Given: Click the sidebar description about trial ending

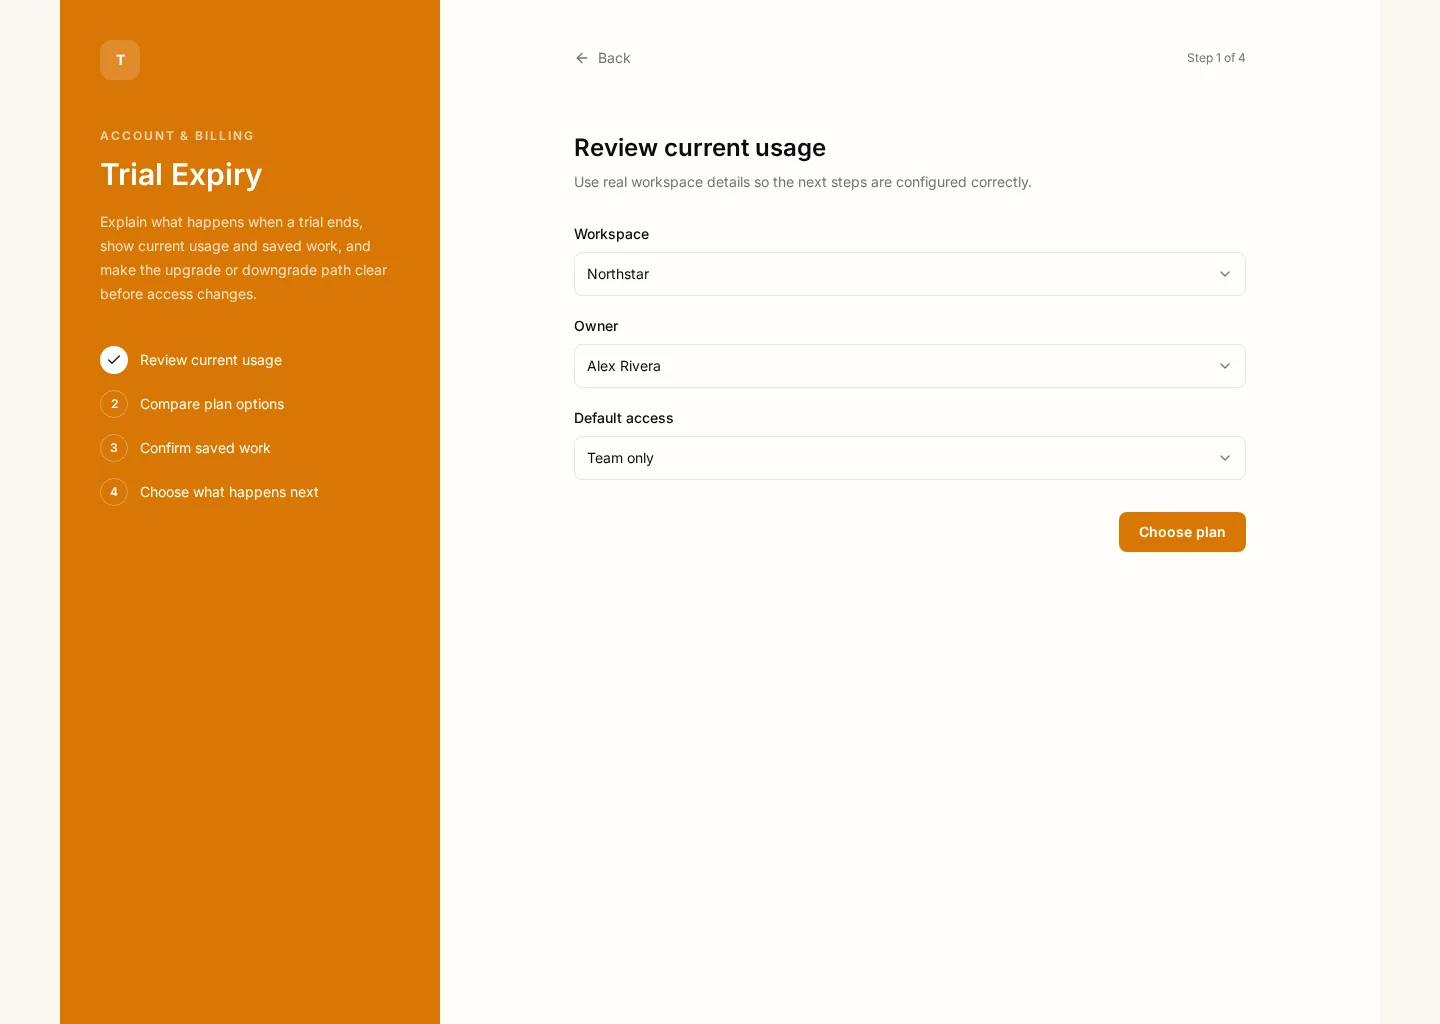Looking at the screenshot, I should coord(244,258).
